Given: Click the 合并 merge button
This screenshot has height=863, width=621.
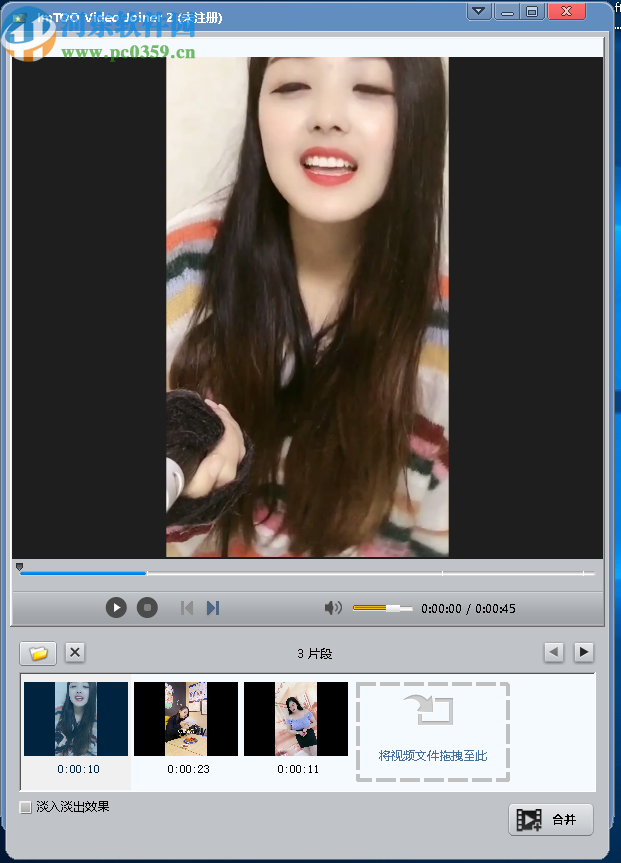Looking at the screenshot, I should pos(551,820).
